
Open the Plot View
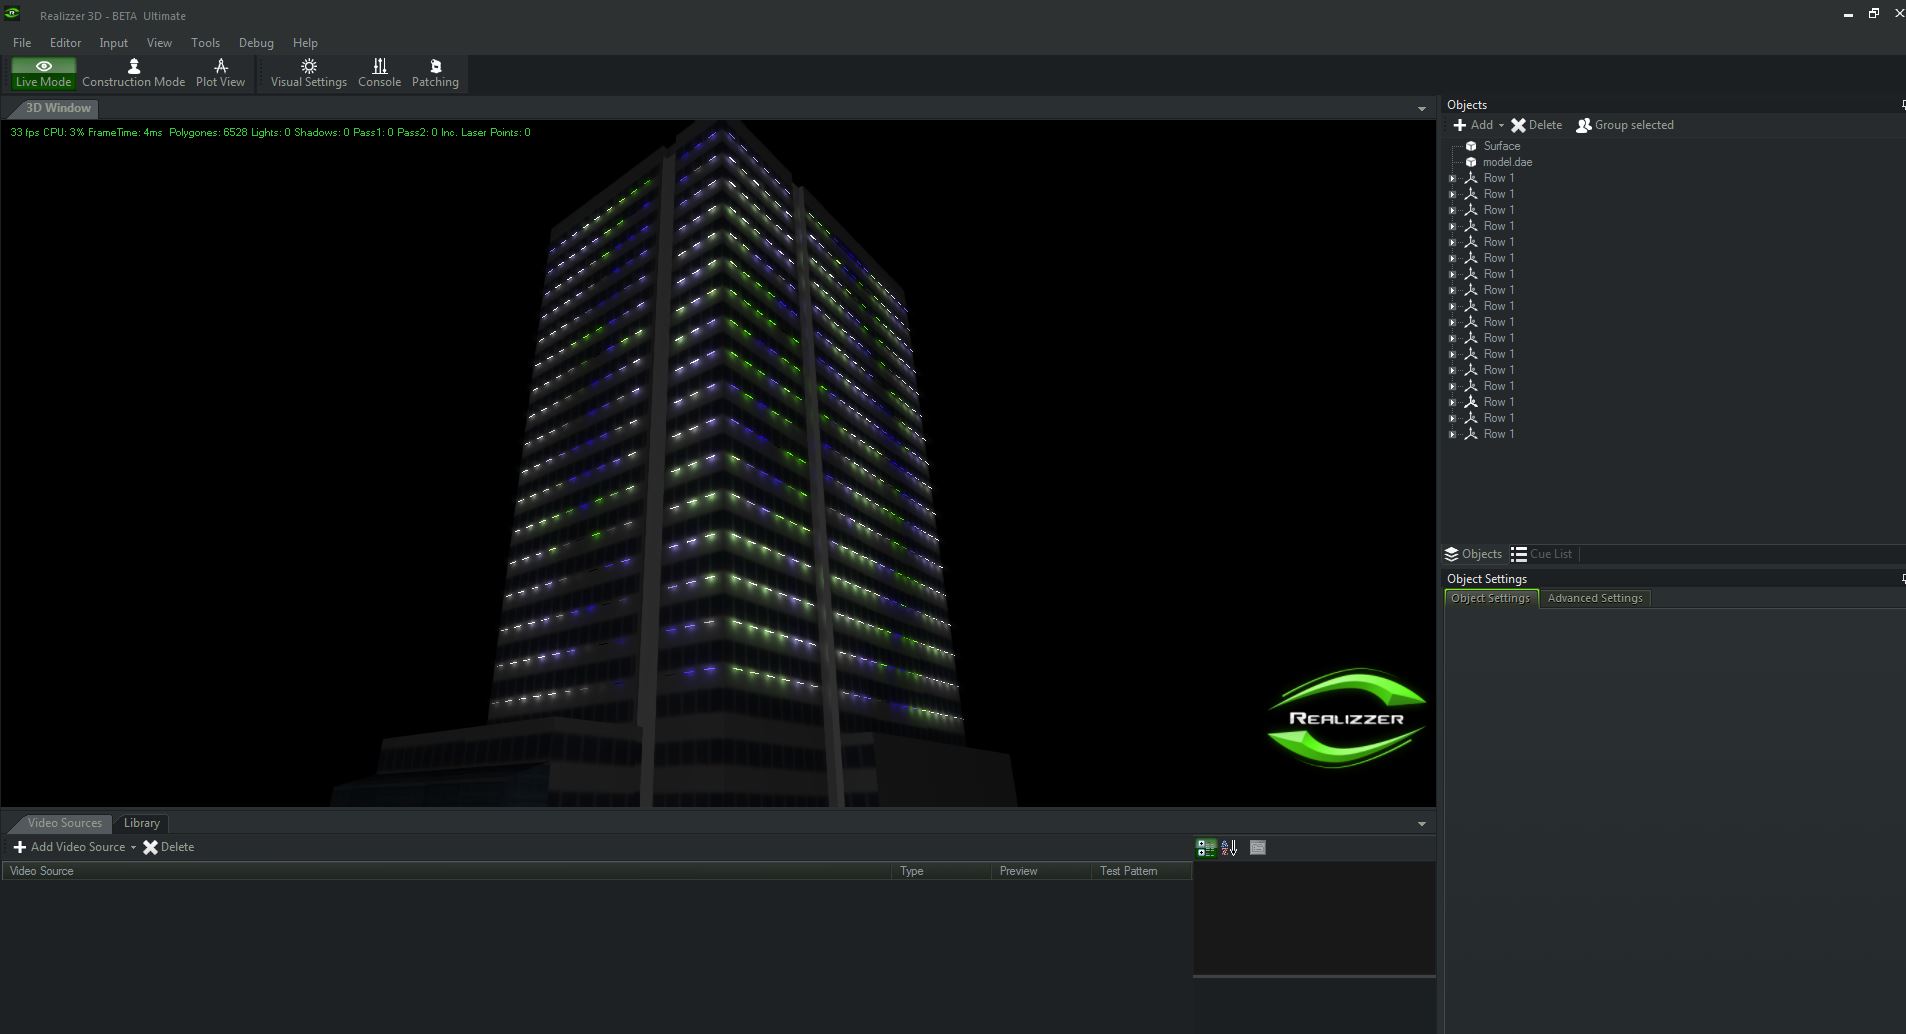(220, 74)
